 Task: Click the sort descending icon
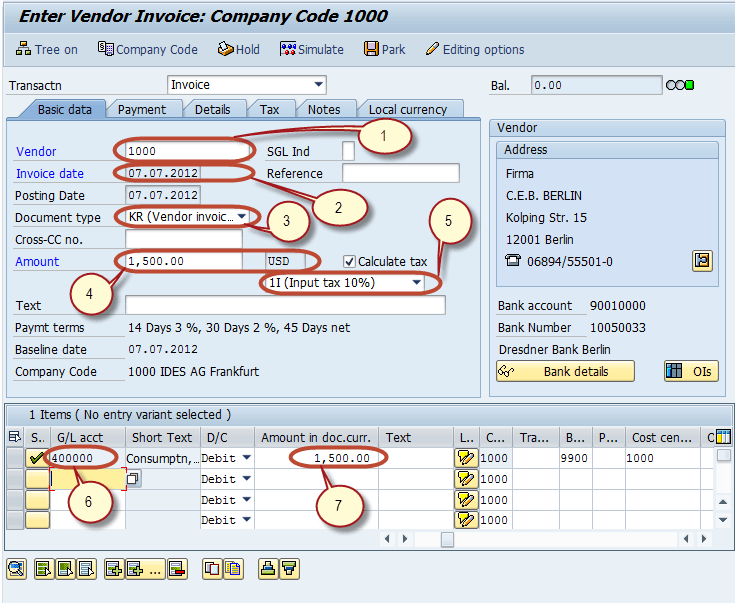288,569
